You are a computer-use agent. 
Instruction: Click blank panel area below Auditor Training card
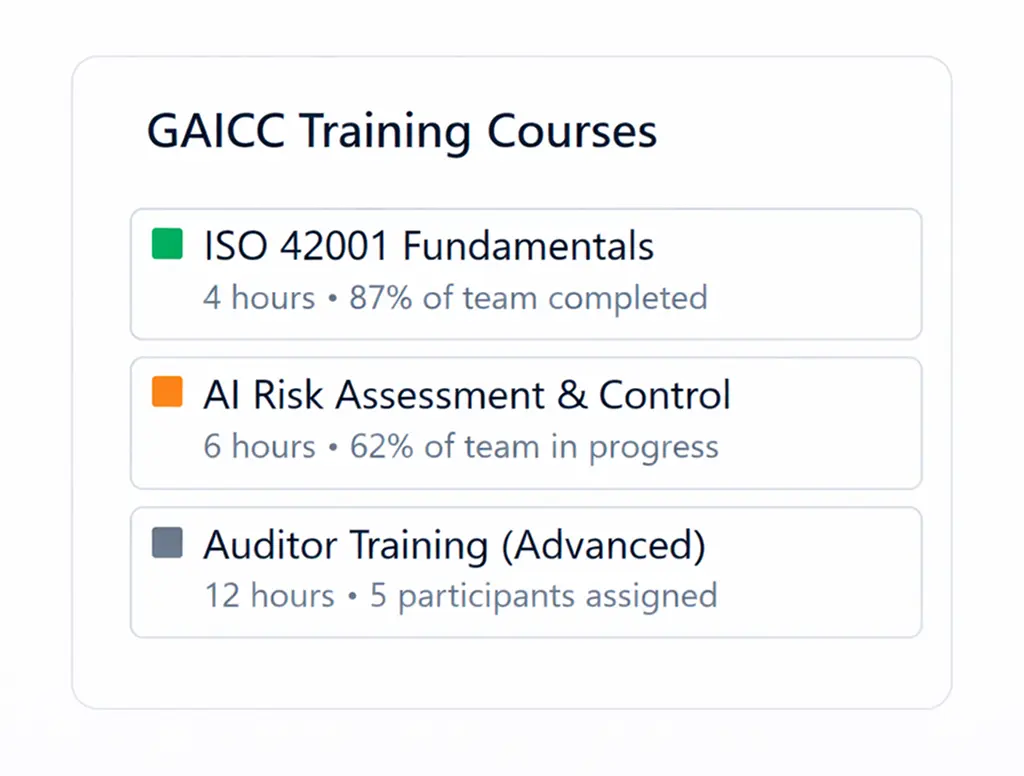510,672
